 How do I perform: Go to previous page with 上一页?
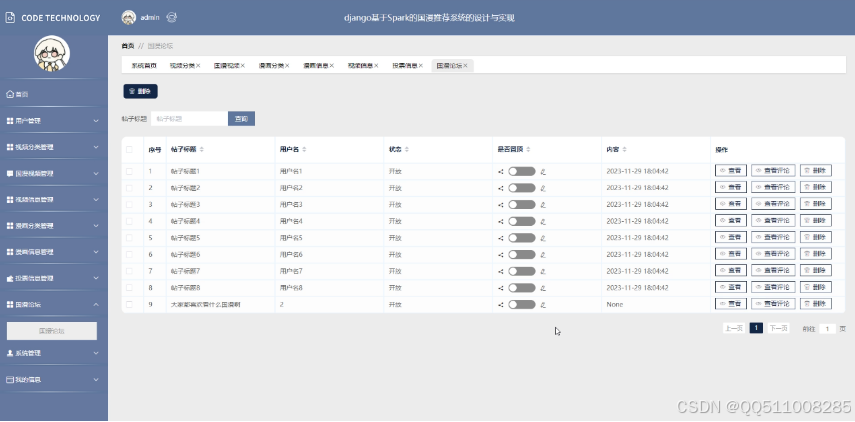tap(733, 328)
